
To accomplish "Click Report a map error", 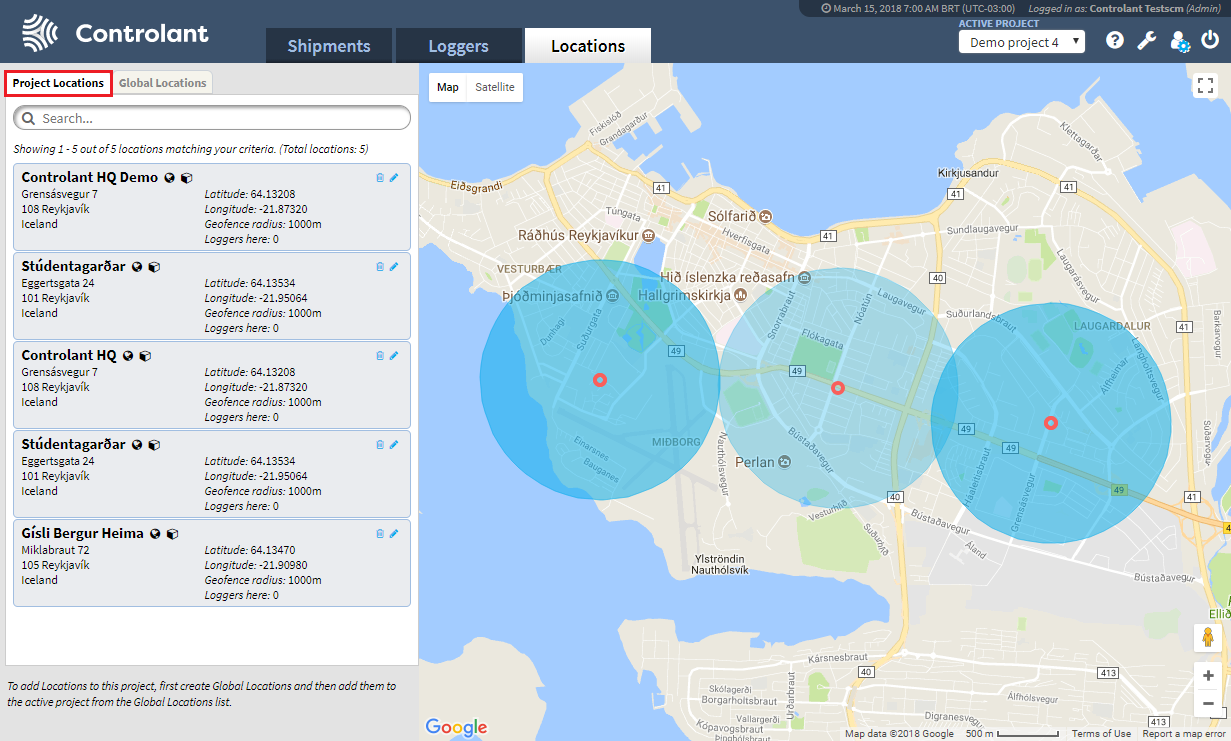I will pos(1183,734).
